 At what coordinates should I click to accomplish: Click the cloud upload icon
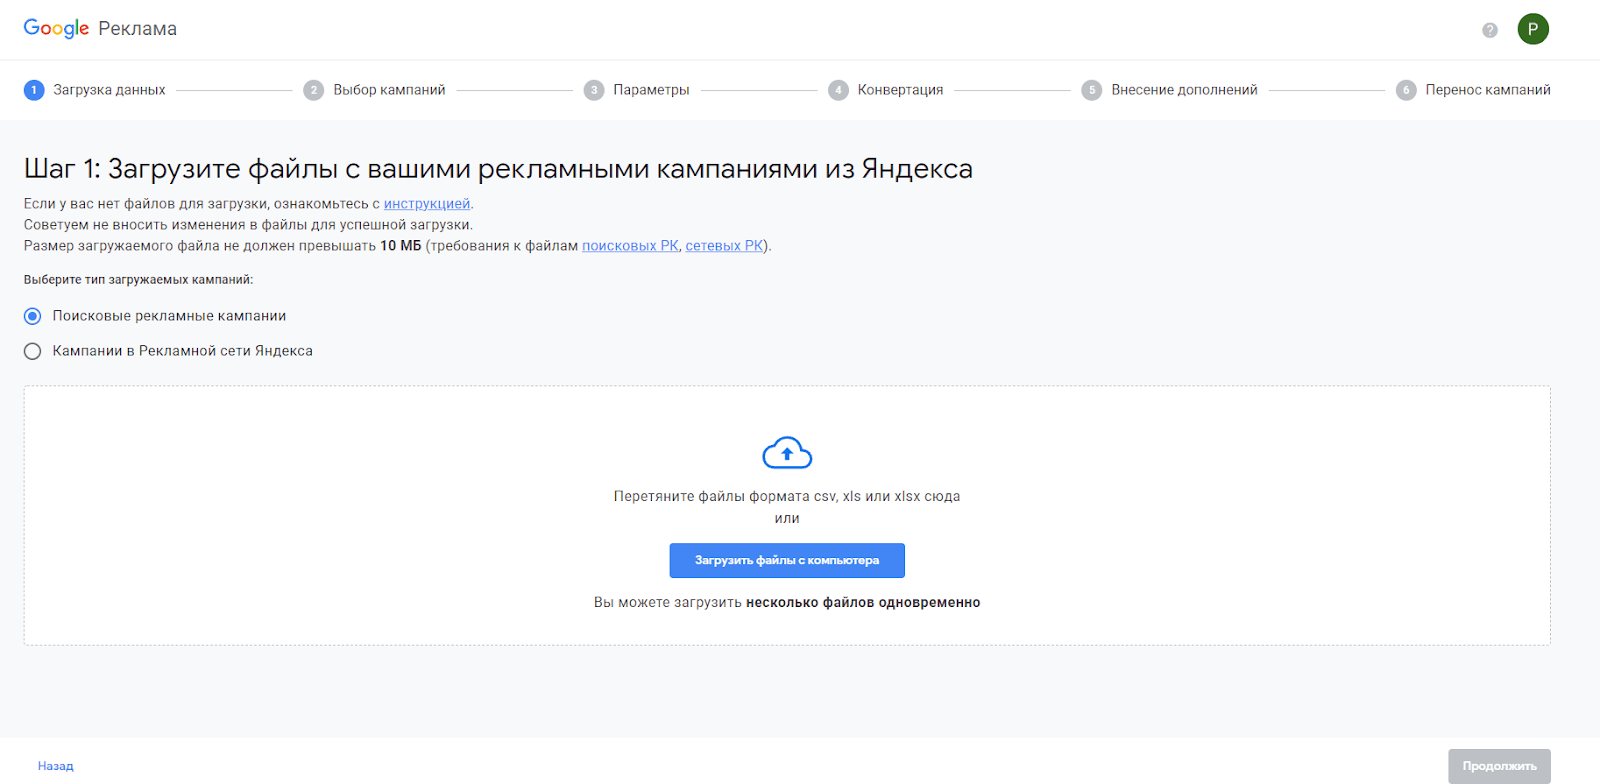(x=787, y=453)
